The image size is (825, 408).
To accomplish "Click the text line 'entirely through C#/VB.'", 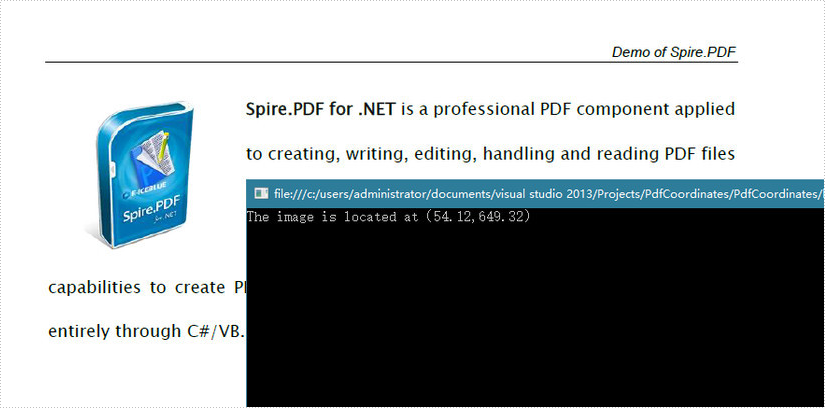I will [x=146, y=332].
